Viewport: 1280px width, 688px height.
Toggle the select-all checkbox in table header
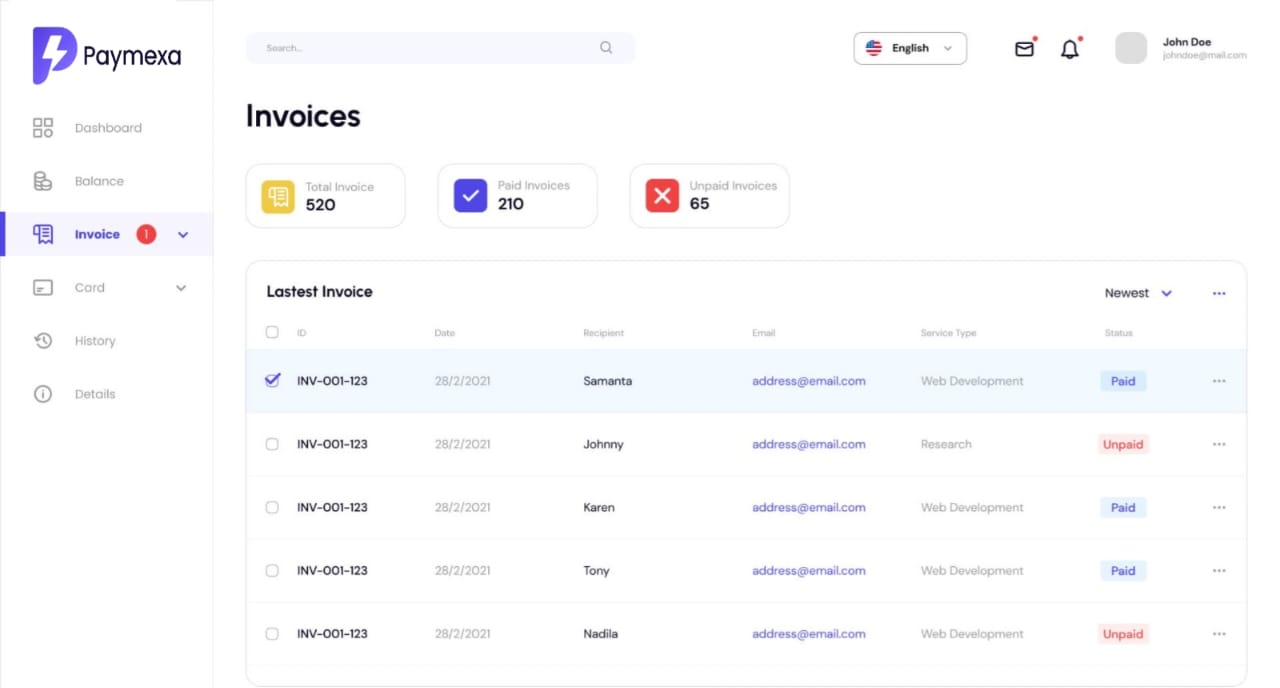pyautogui.click(x=272, y=332)
